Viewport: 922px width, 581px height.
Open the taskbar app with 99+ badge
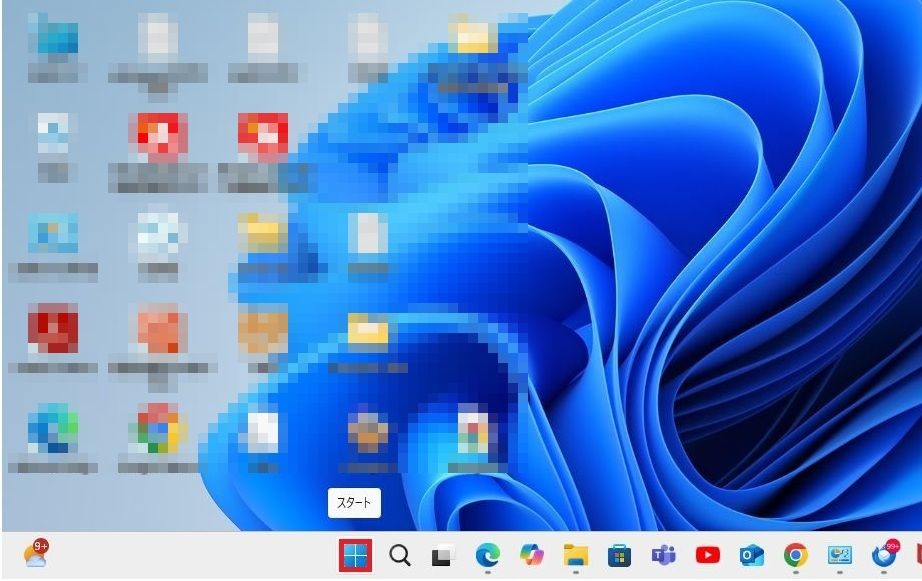(x=884, y=555)
